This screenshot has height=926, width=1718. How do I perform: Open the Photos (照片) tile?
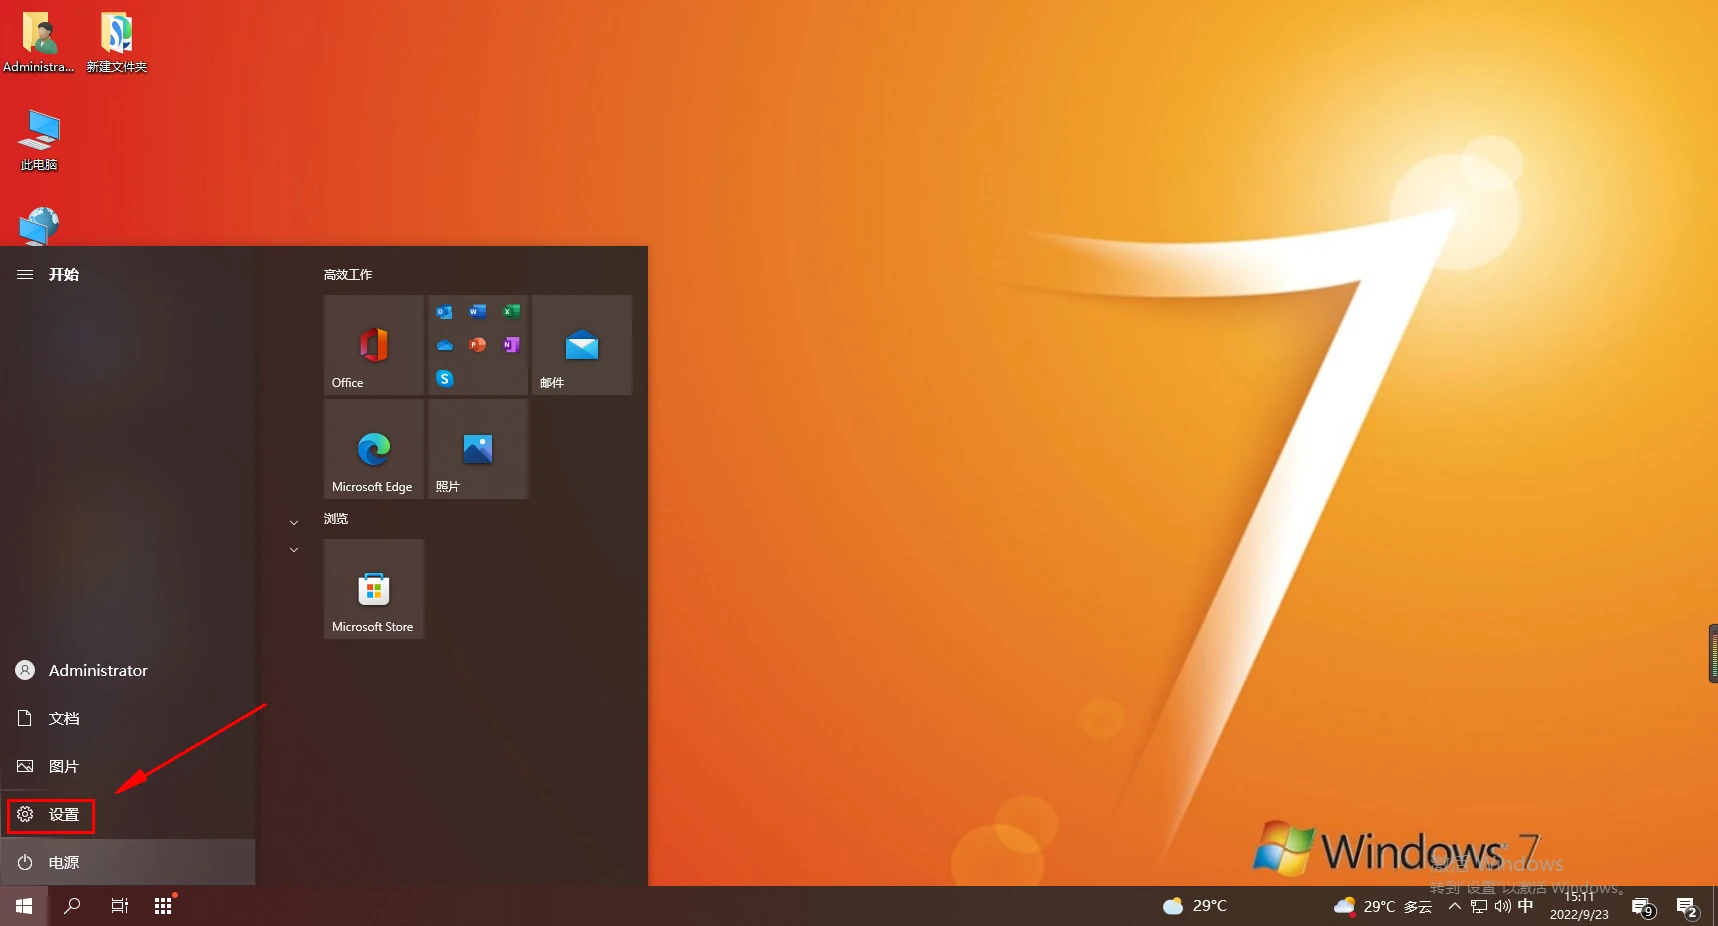[x=478, y=449]
